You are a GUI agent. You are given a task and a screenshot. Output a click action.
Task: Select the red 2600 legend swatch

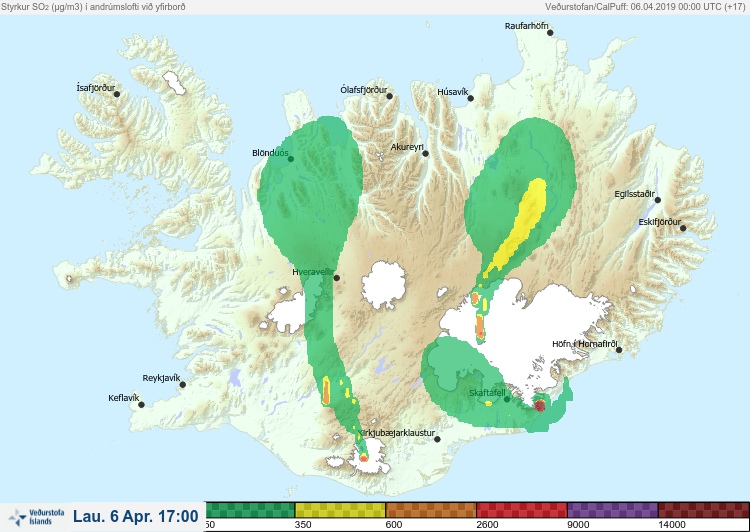coord(522,510)
